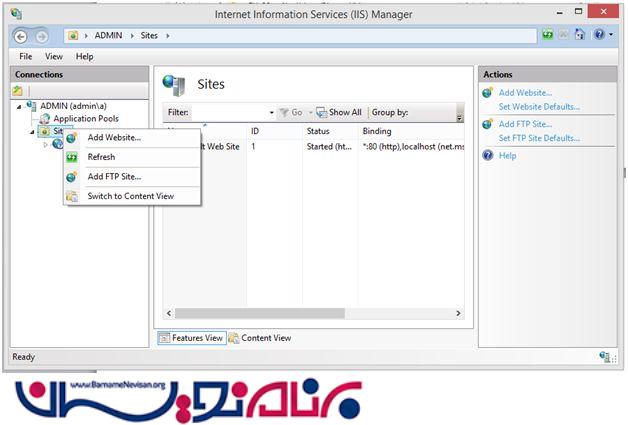Click the Refresh icon in context menu
The image size is (628, 425).
[x=72, y=157]
